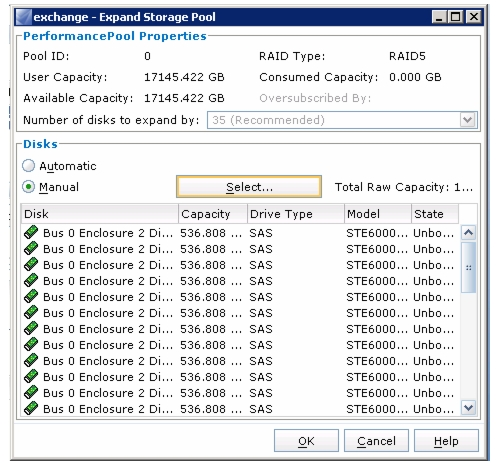The height and width of the screenshot is (463, 499).
Task: Open Help for this dialog
Action: [x=446, y=441]
